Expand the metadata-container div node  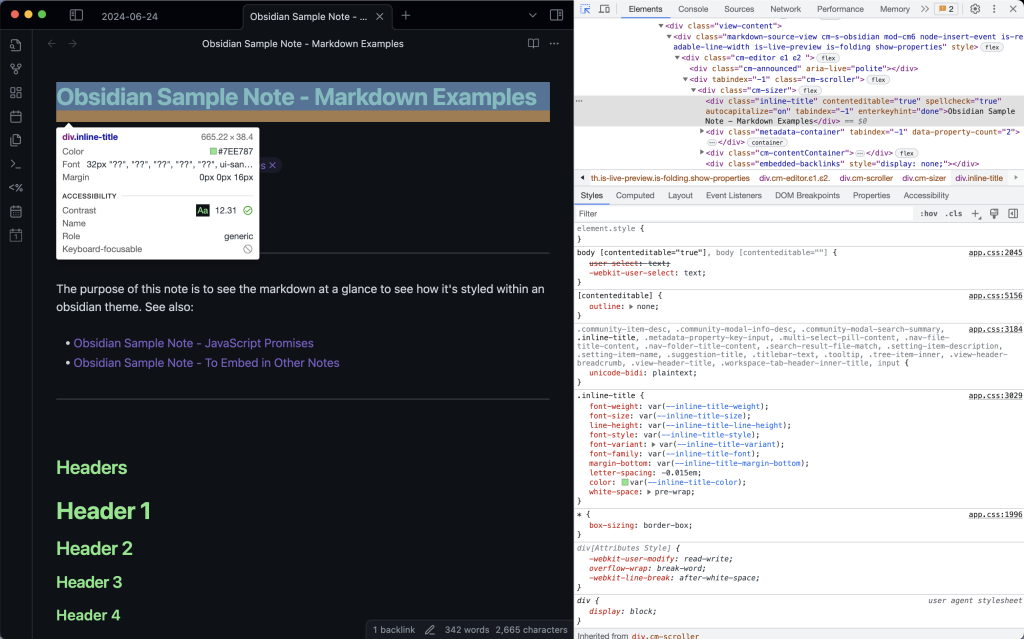click(702, 132)
